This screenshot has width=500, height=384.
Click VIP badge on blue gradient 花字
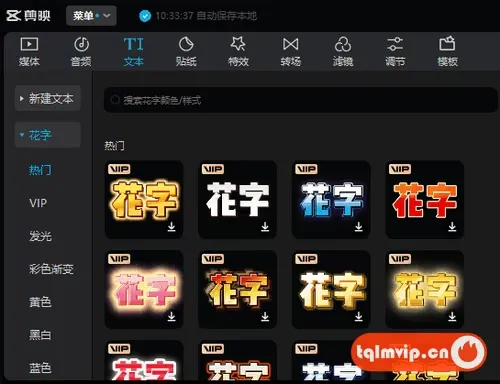point(306,169)
